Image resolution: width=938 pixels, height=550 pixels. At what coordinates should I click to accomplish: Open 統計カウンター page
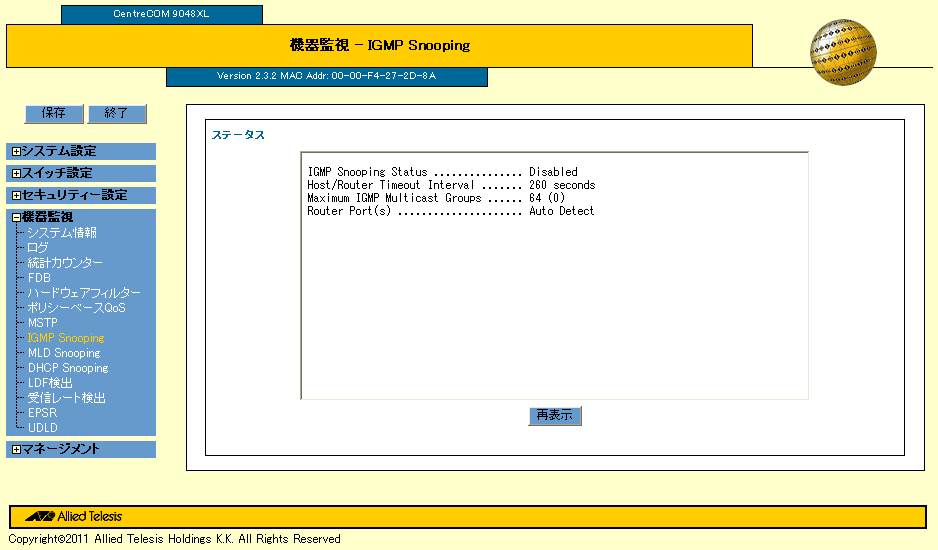[x=65, y=263]
